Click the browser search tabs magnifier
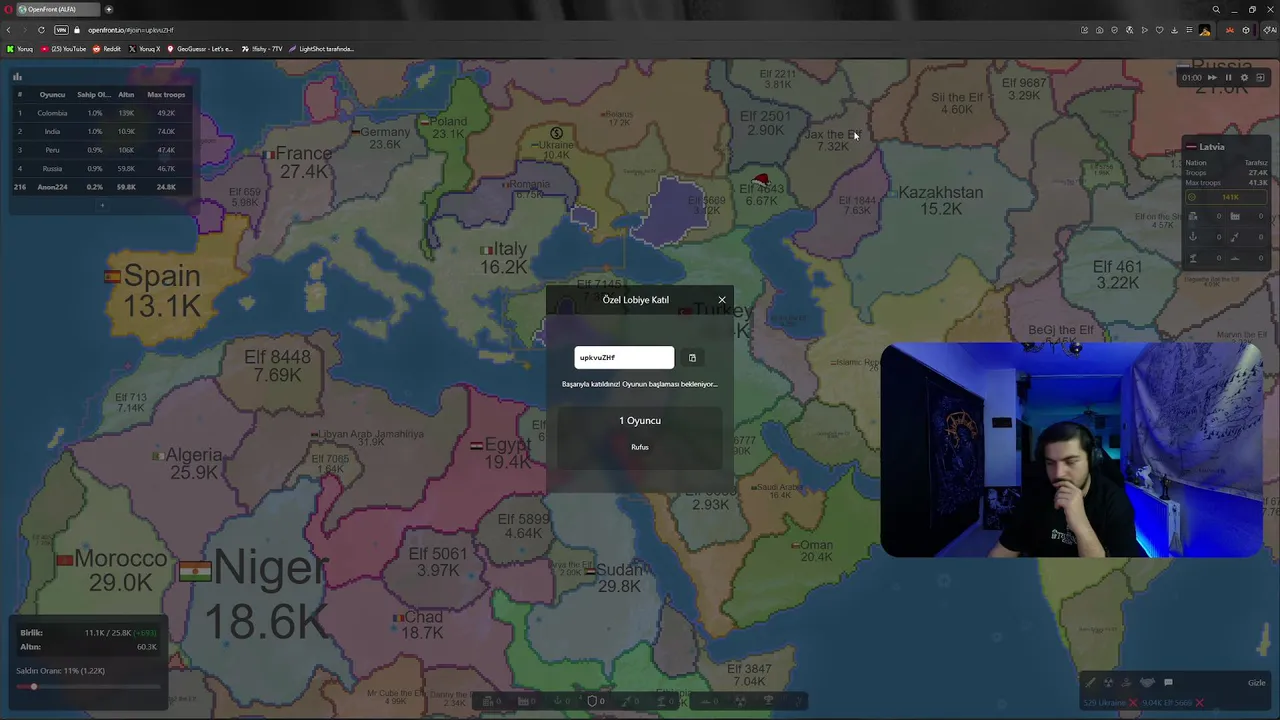The width and height of the screenshot is (1280, 720). coord(1216,9)
